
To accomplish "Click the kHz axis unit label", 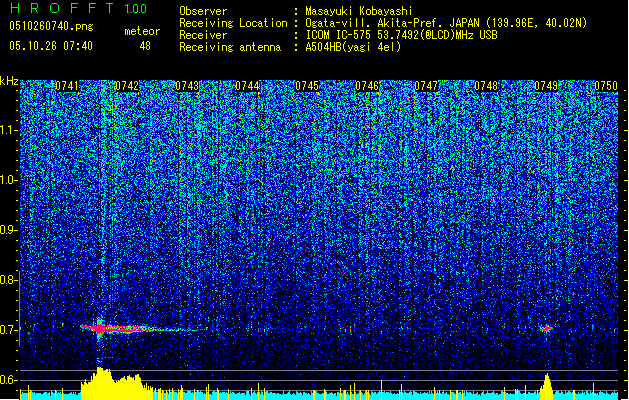I will pos(9,81).
